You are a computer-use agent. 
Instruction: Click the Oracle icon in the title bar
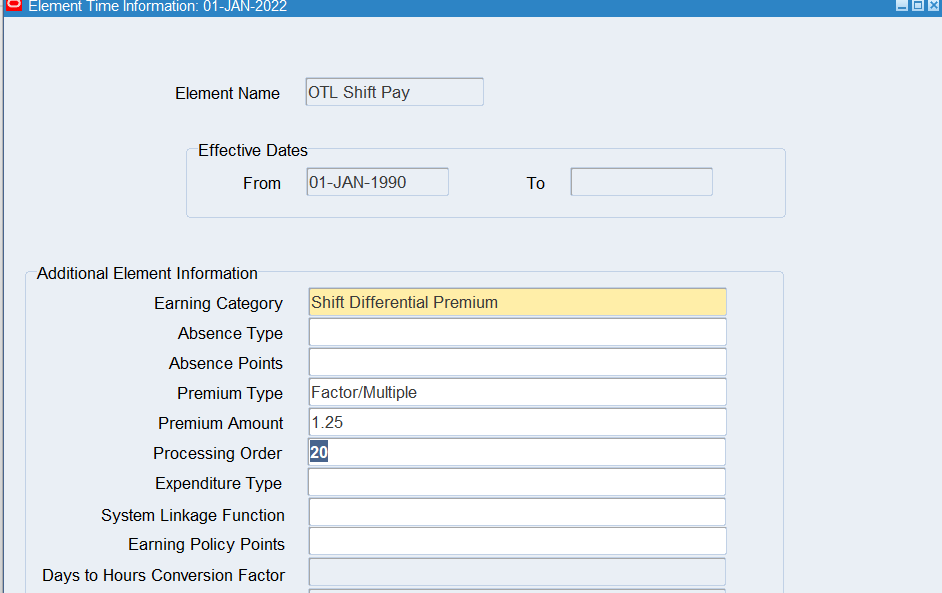(x=13, y=6)
